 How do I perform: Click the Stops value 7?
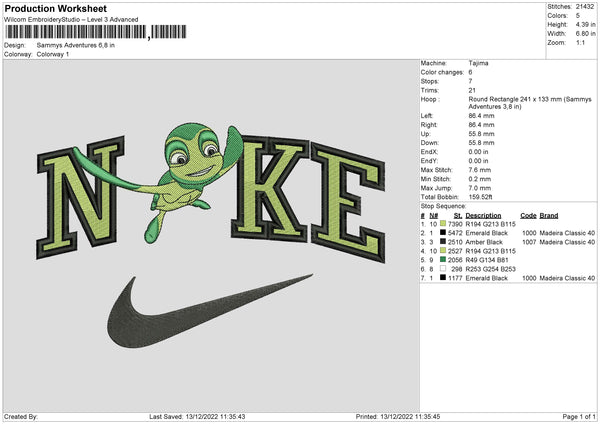tap(470, 81)
